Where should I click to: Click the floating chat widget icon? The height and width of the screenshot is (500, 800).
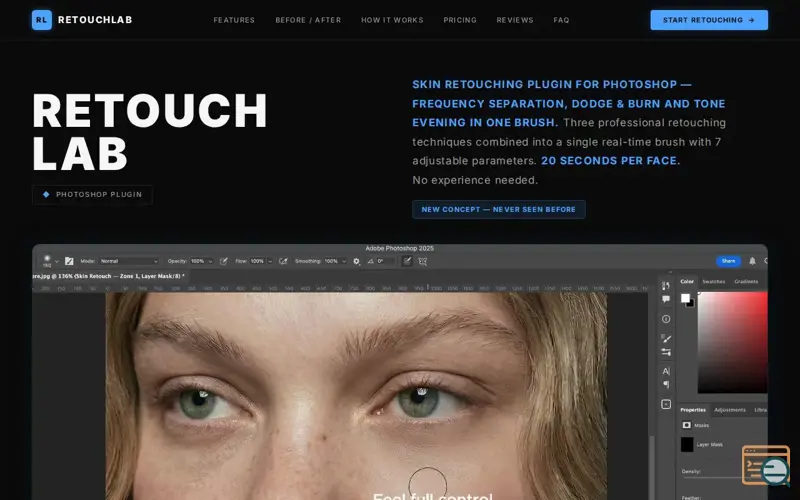tap(766, 465)
